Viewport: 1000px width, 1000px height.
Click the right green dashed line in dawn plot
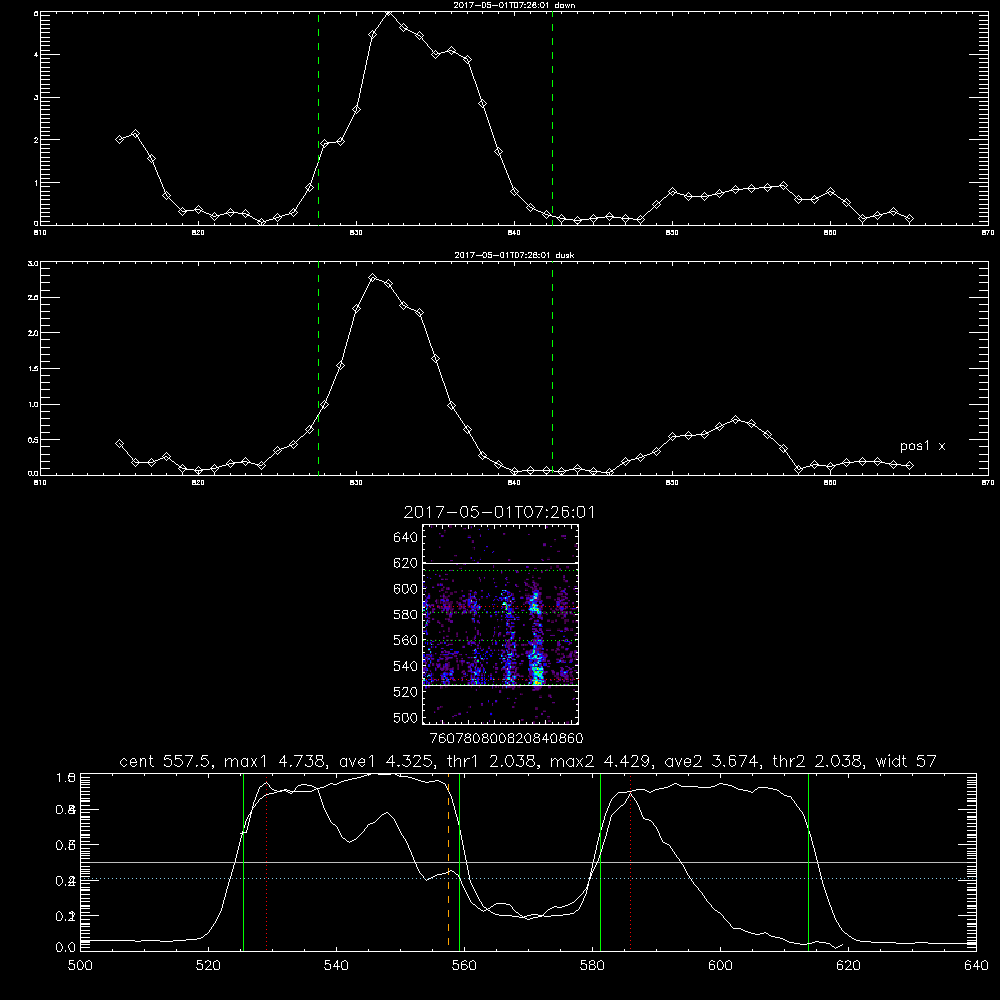[x=552, y=118]
